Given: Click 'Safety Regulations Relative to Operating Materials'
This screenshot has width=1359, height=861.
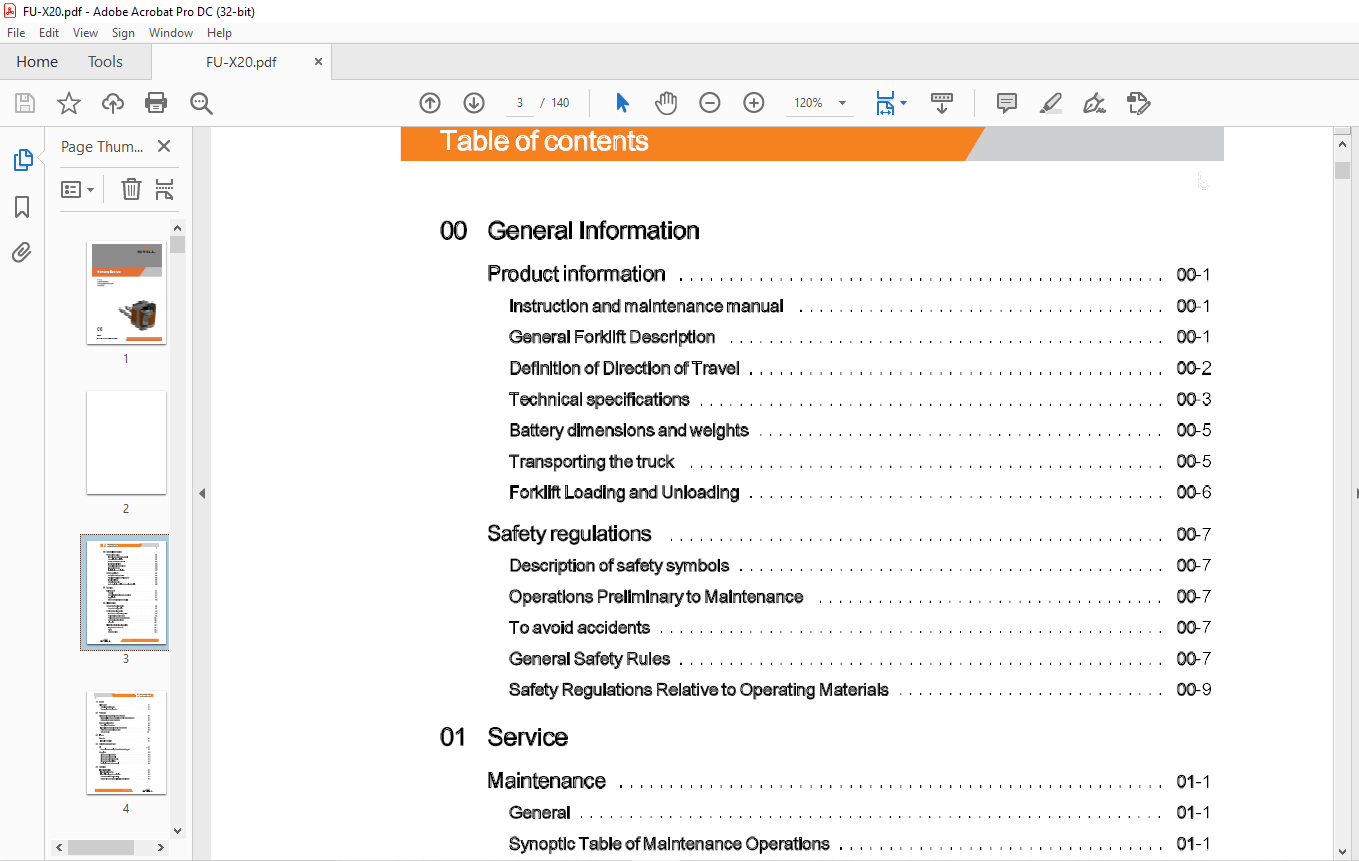Looking at the screenshot, I should point(698,690).
